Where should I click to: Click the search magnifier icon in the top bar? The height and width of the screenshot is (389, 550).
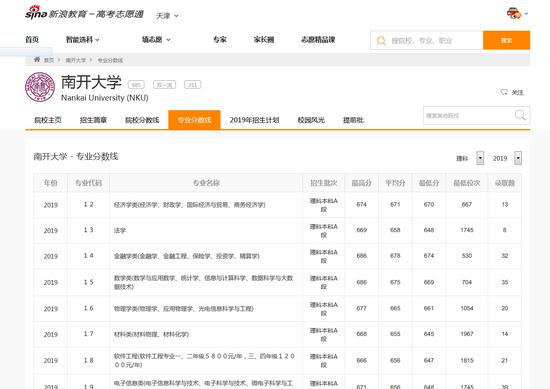[x=381, y=41]
